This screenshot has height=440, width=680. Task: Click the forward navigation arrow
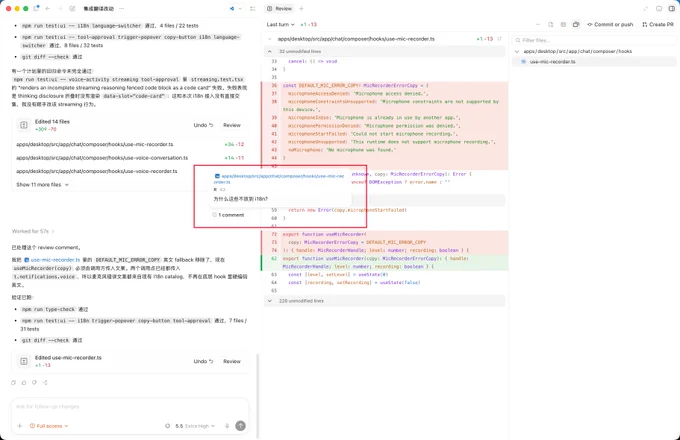(60, 8)
